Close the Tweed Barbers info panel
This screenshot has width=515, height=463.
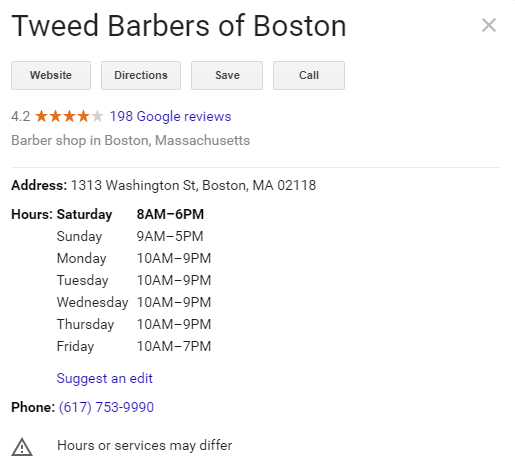click(x=489, y=25)
